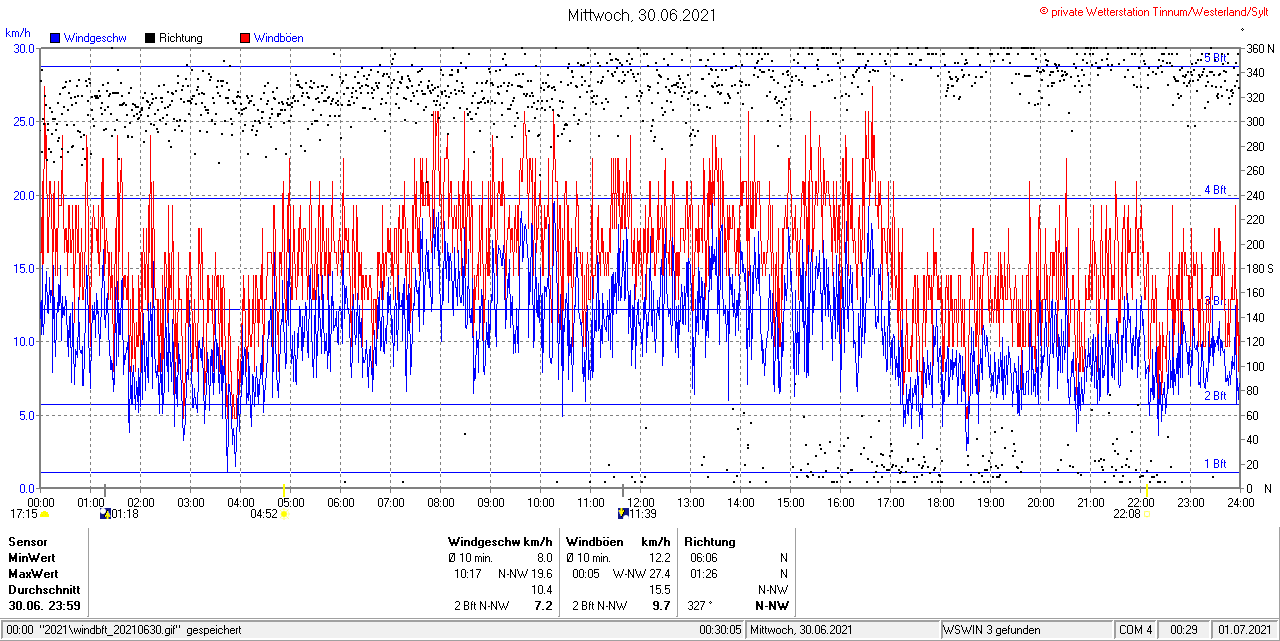Click the '18:00' time axis label
1280x641 pixels.
(x=941, y=502)
